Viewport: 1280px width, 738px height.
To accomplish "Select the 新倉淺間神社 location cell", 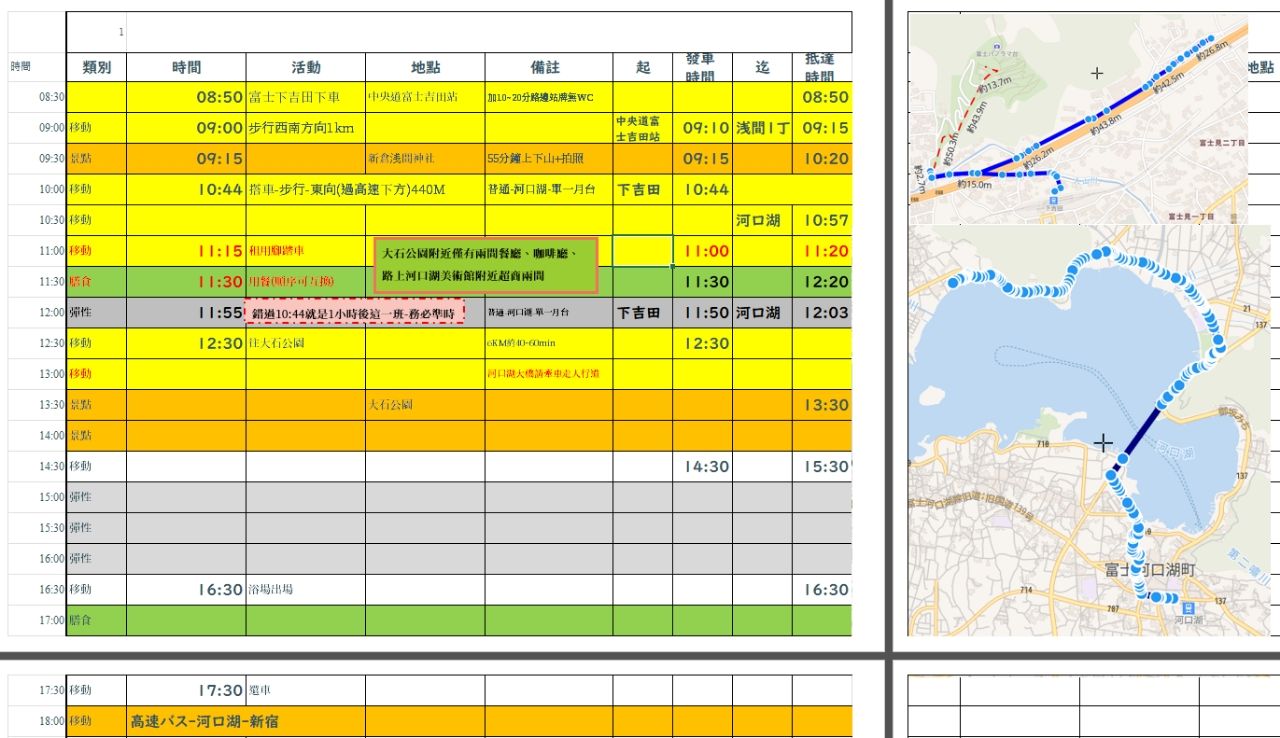I will pyautogui.click(x=425, y=159).
